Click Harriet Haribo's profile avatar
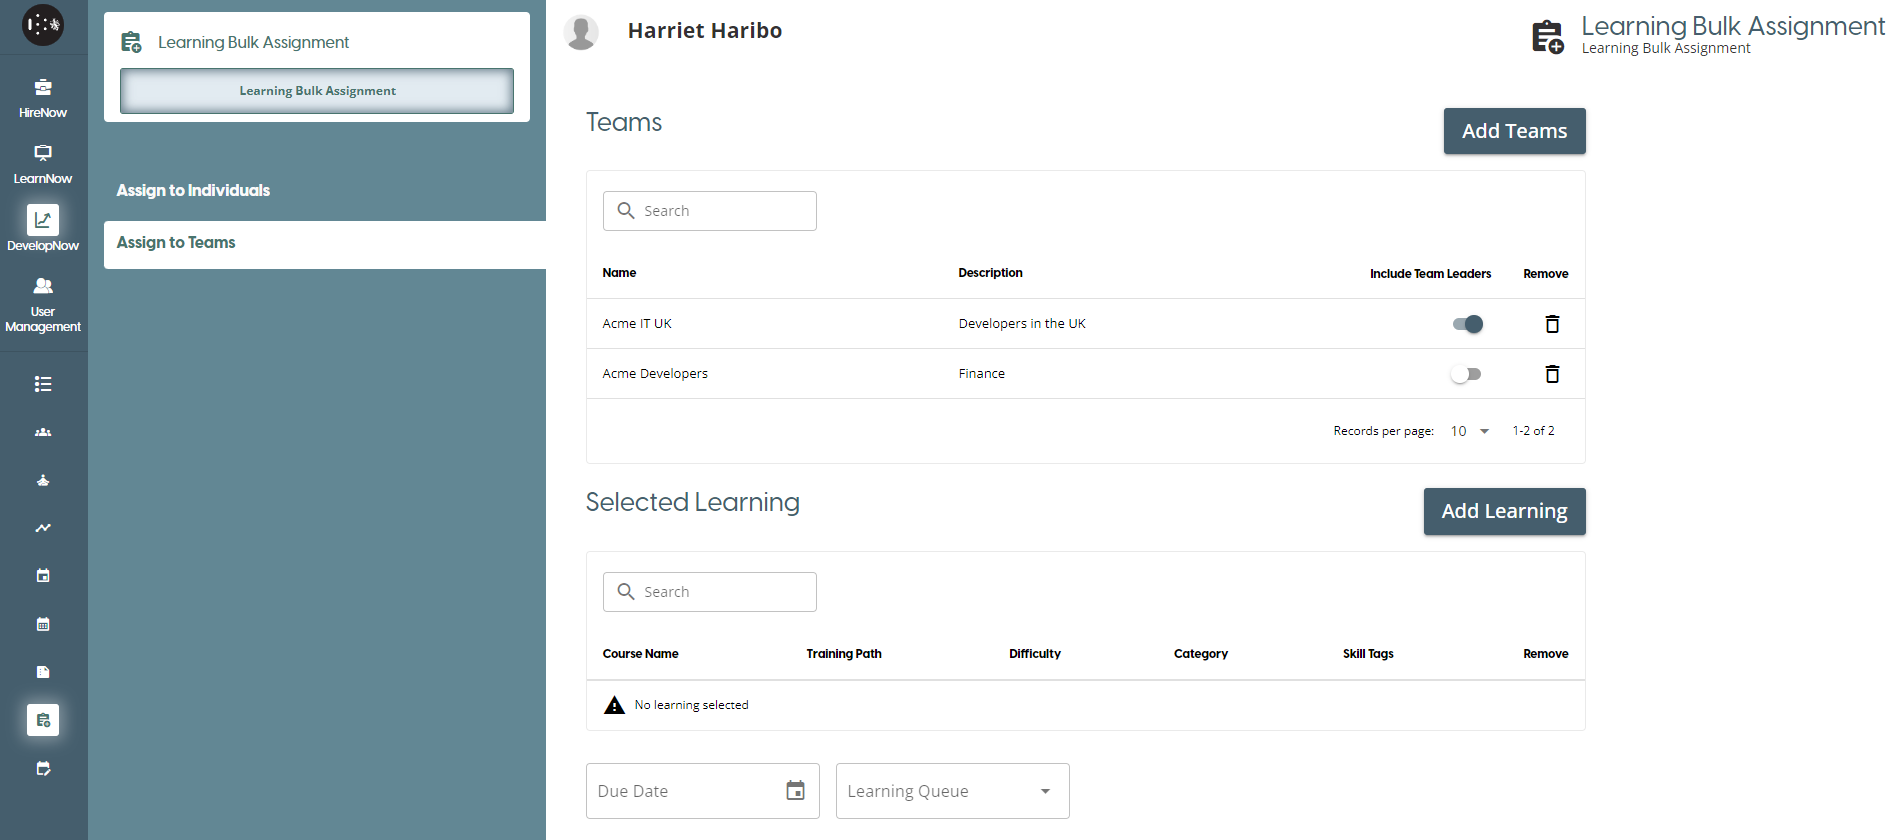This screenshot has height=840, width=1889. click(x=581, y=32)
